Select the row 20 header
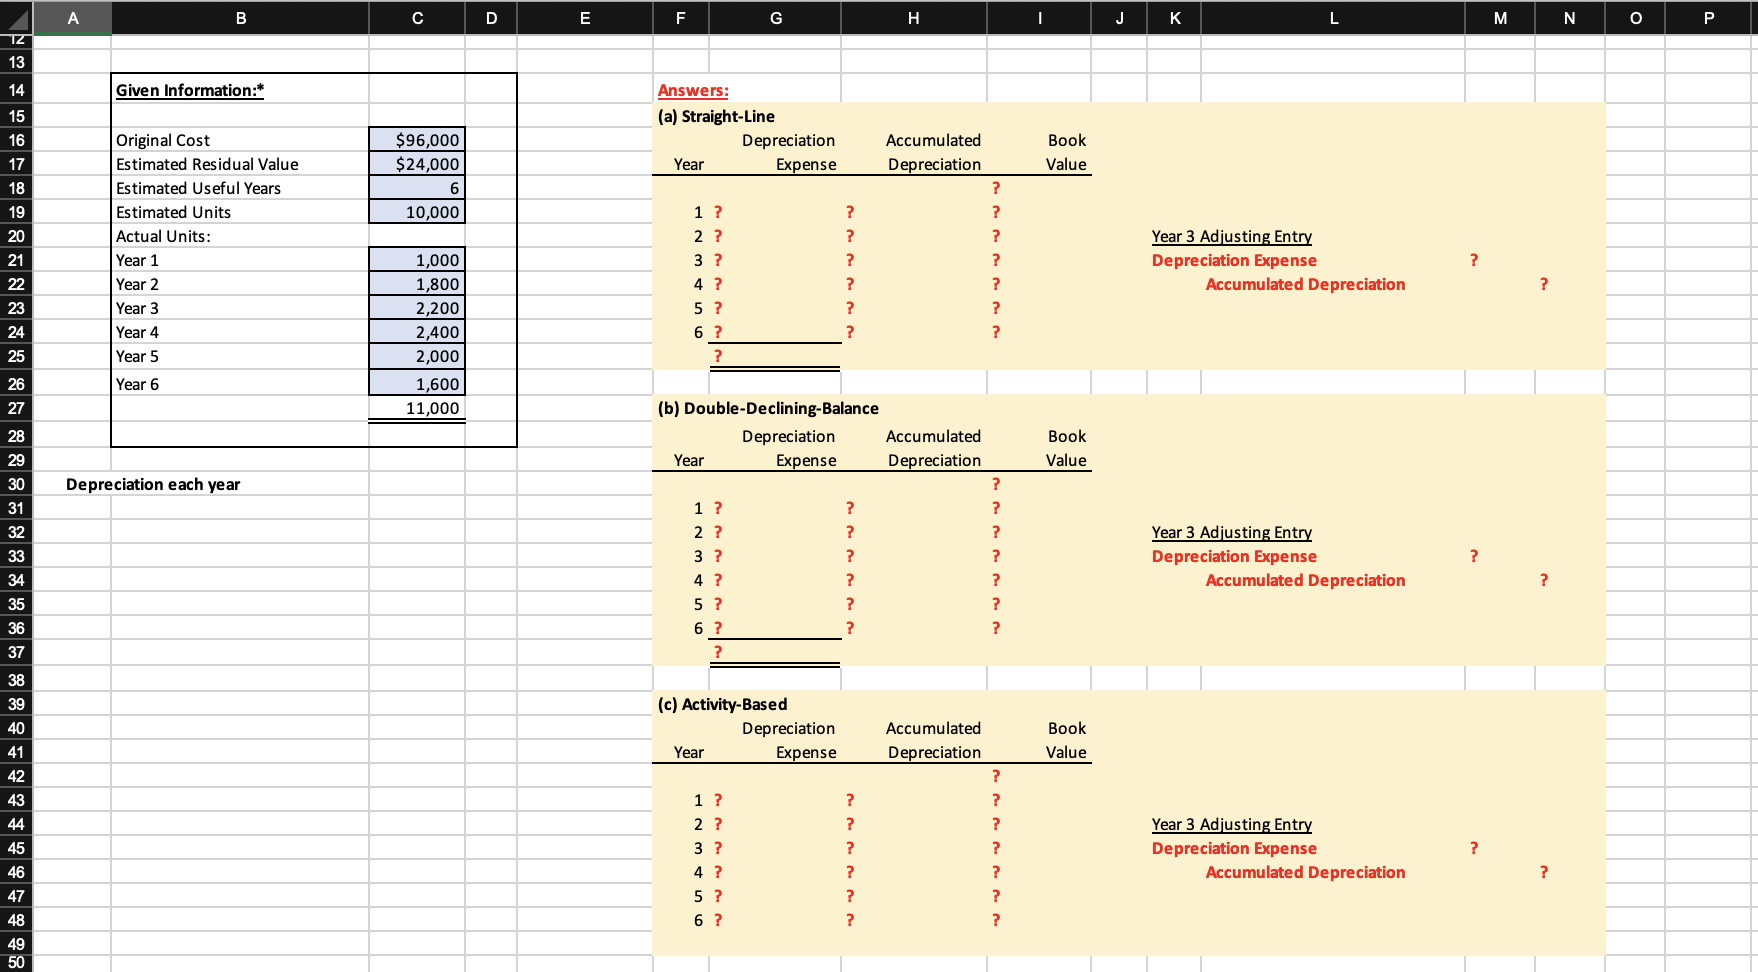Image resolution: width=1758 pixels, height=972 pixels. coord(16,236)
